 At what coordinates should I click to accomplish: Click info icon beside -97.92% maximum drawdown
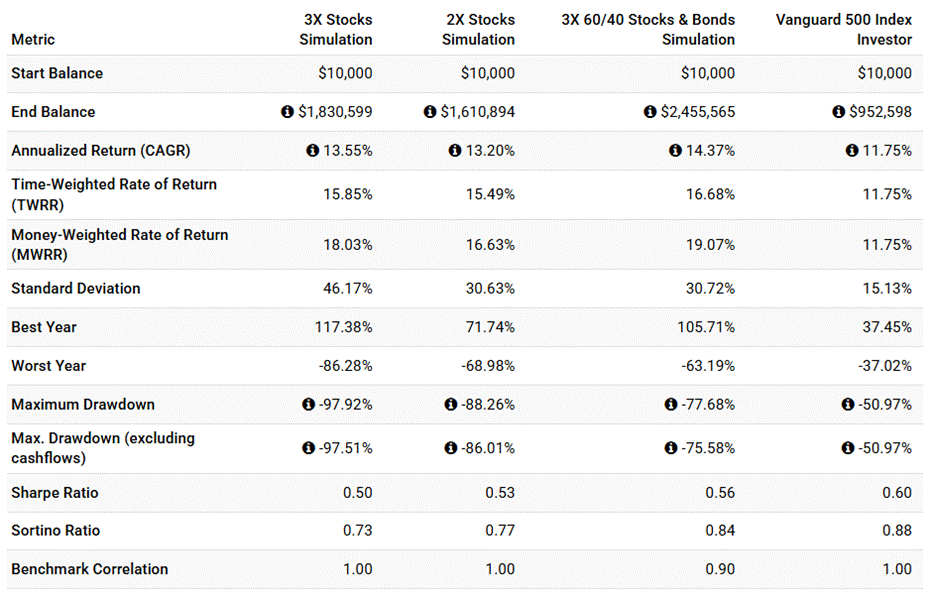click(x=308, y=405)
